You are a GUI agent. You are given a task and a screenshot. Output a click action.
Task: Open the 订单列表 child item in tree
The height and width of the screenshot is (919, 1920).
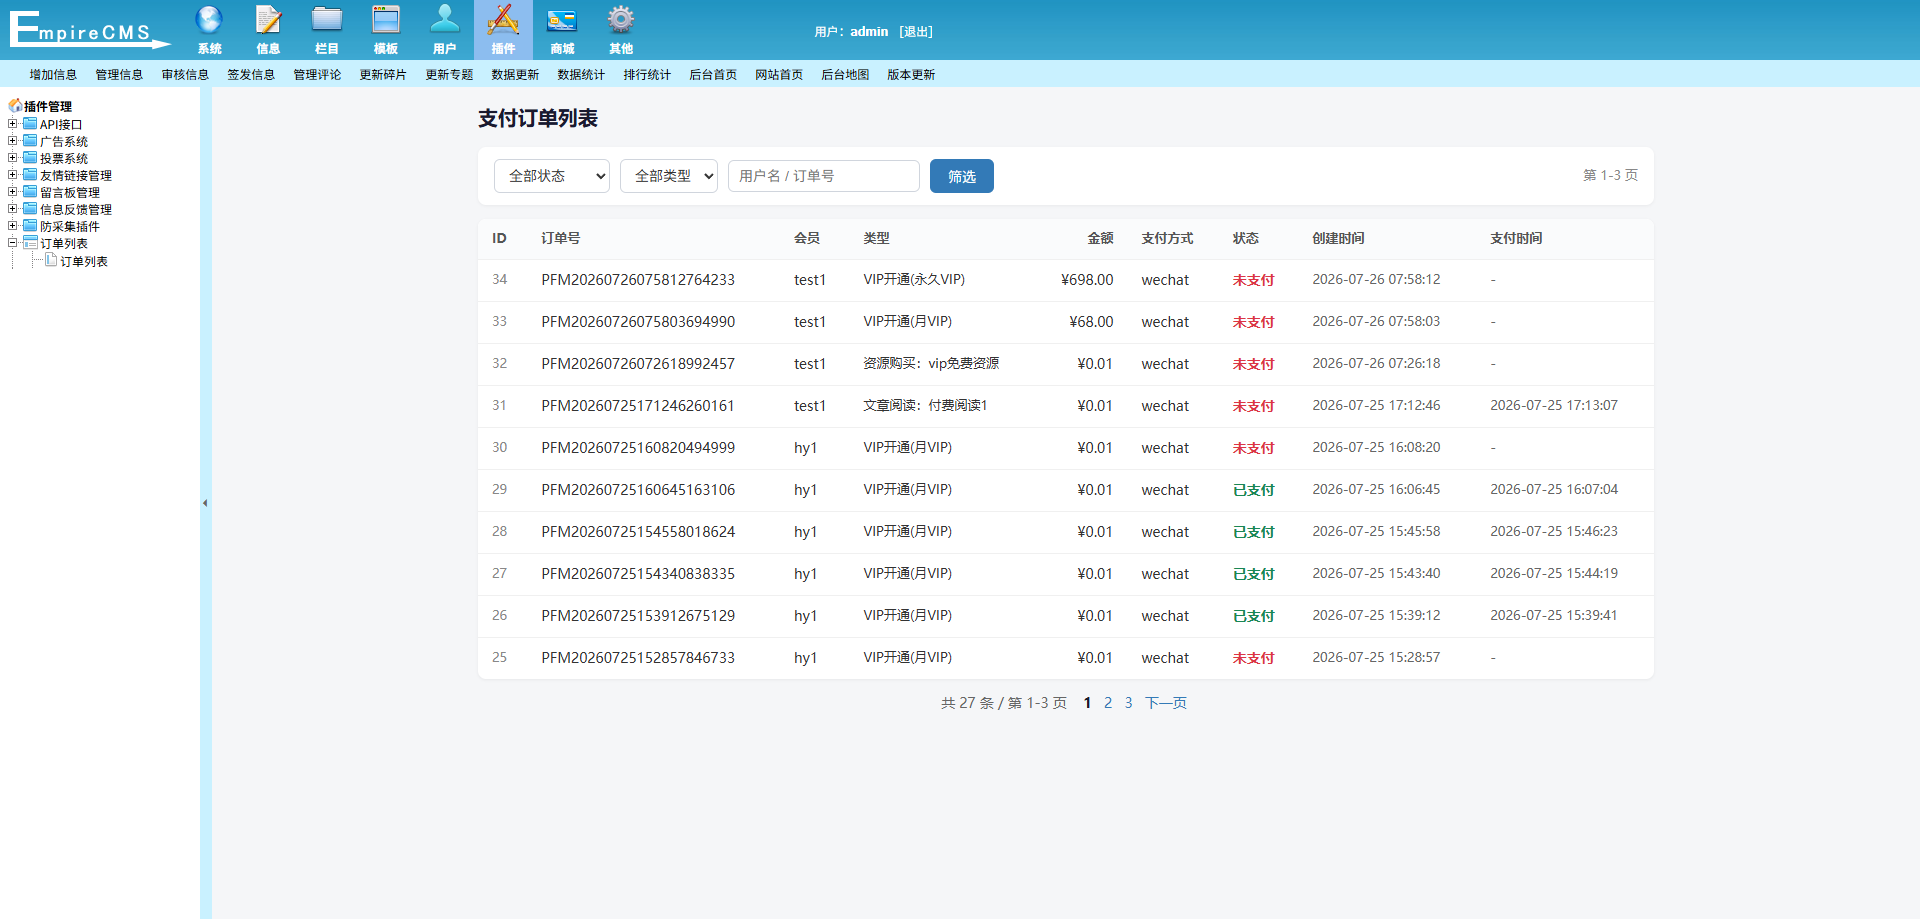click(84, 261)
